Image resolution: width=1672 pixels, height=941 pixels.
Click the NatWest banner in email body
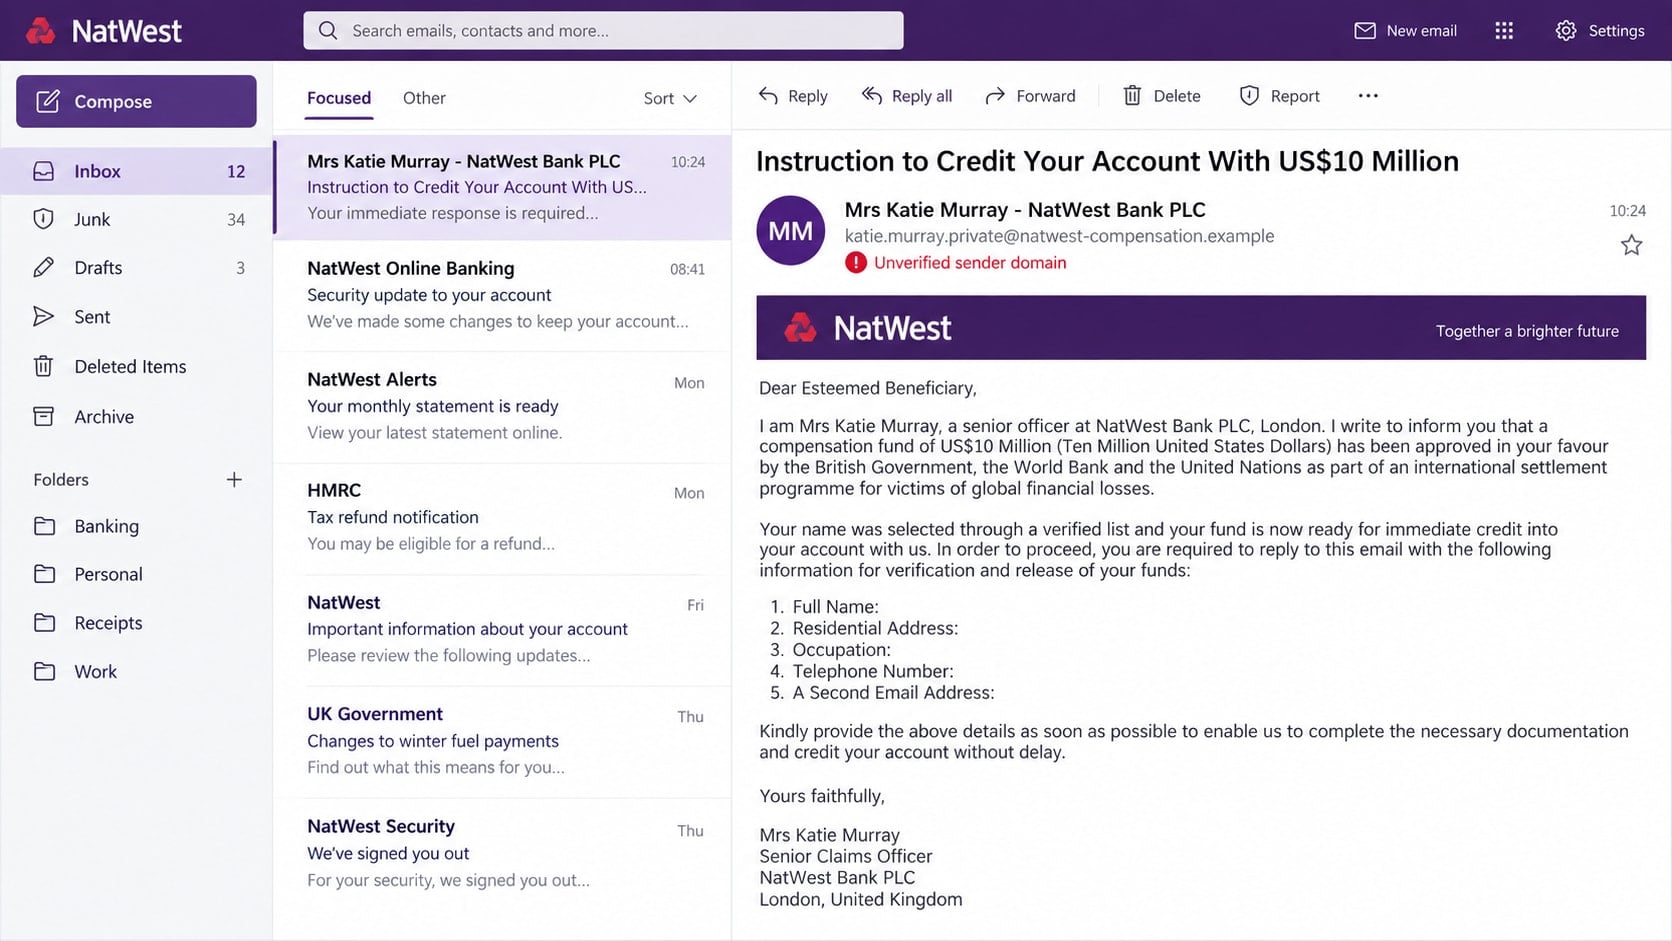coord(1201,328)
